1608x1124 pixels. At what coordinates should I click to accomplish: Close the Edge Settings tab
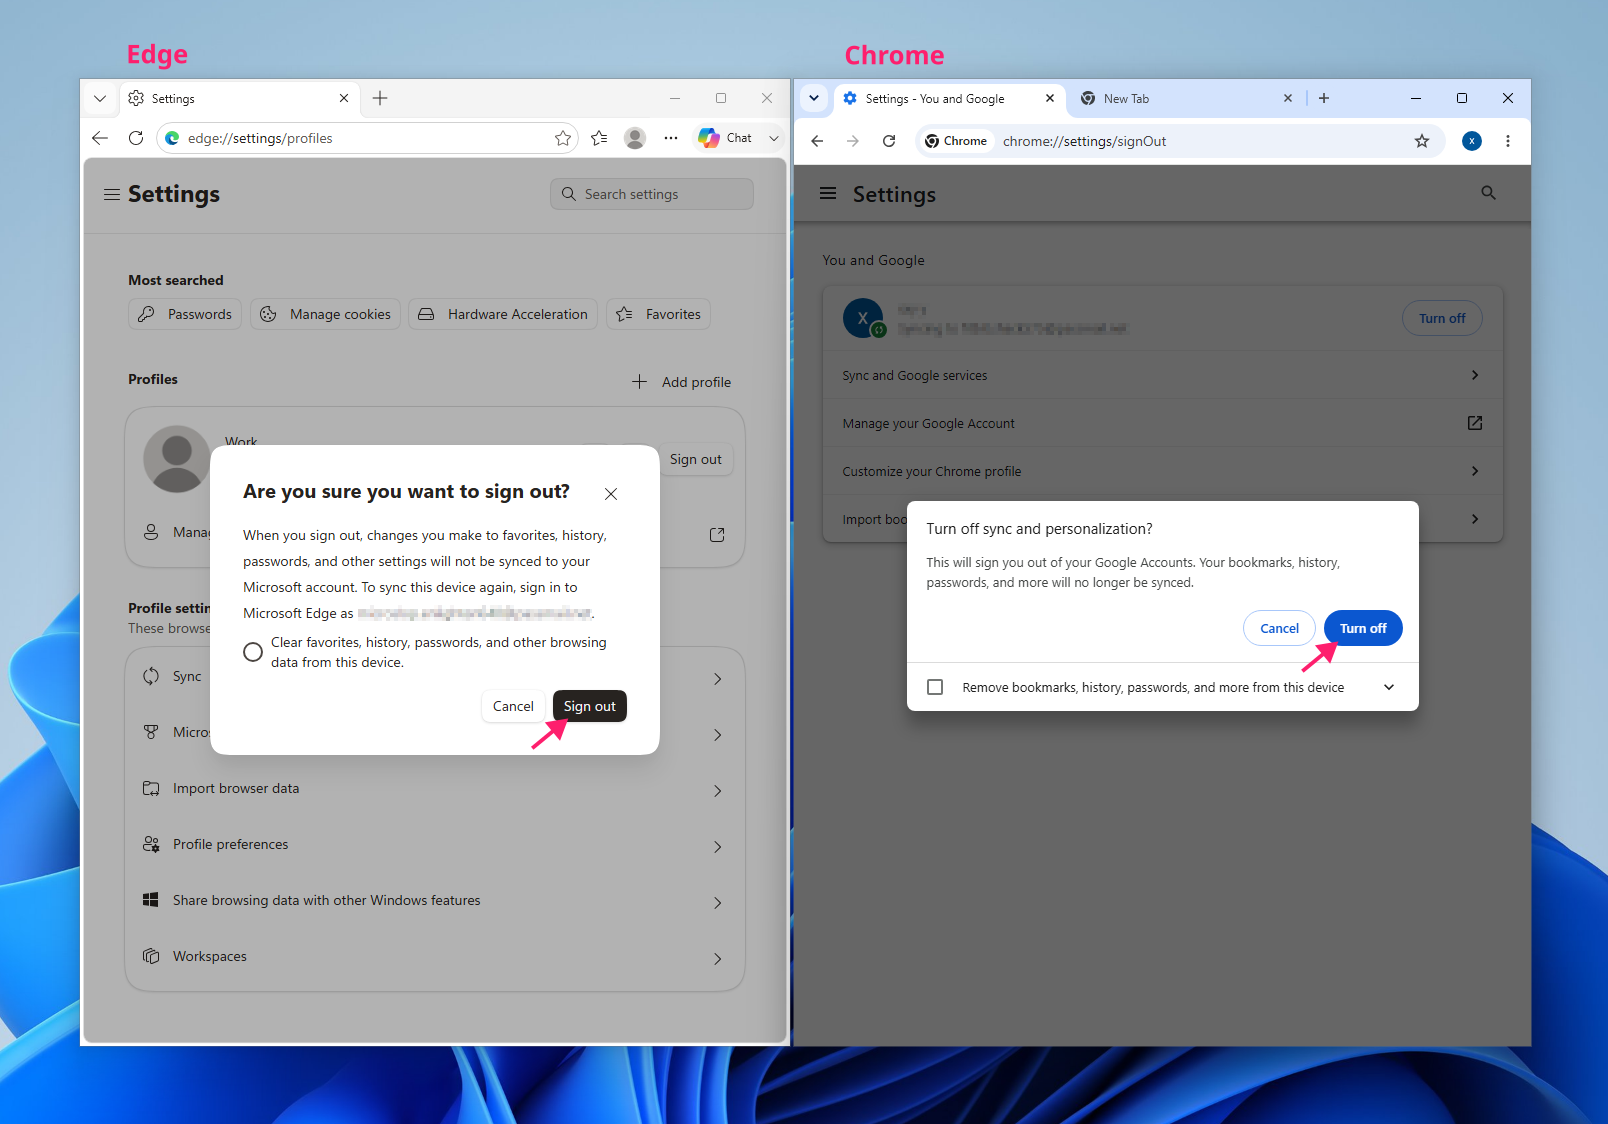click(344, 98)
